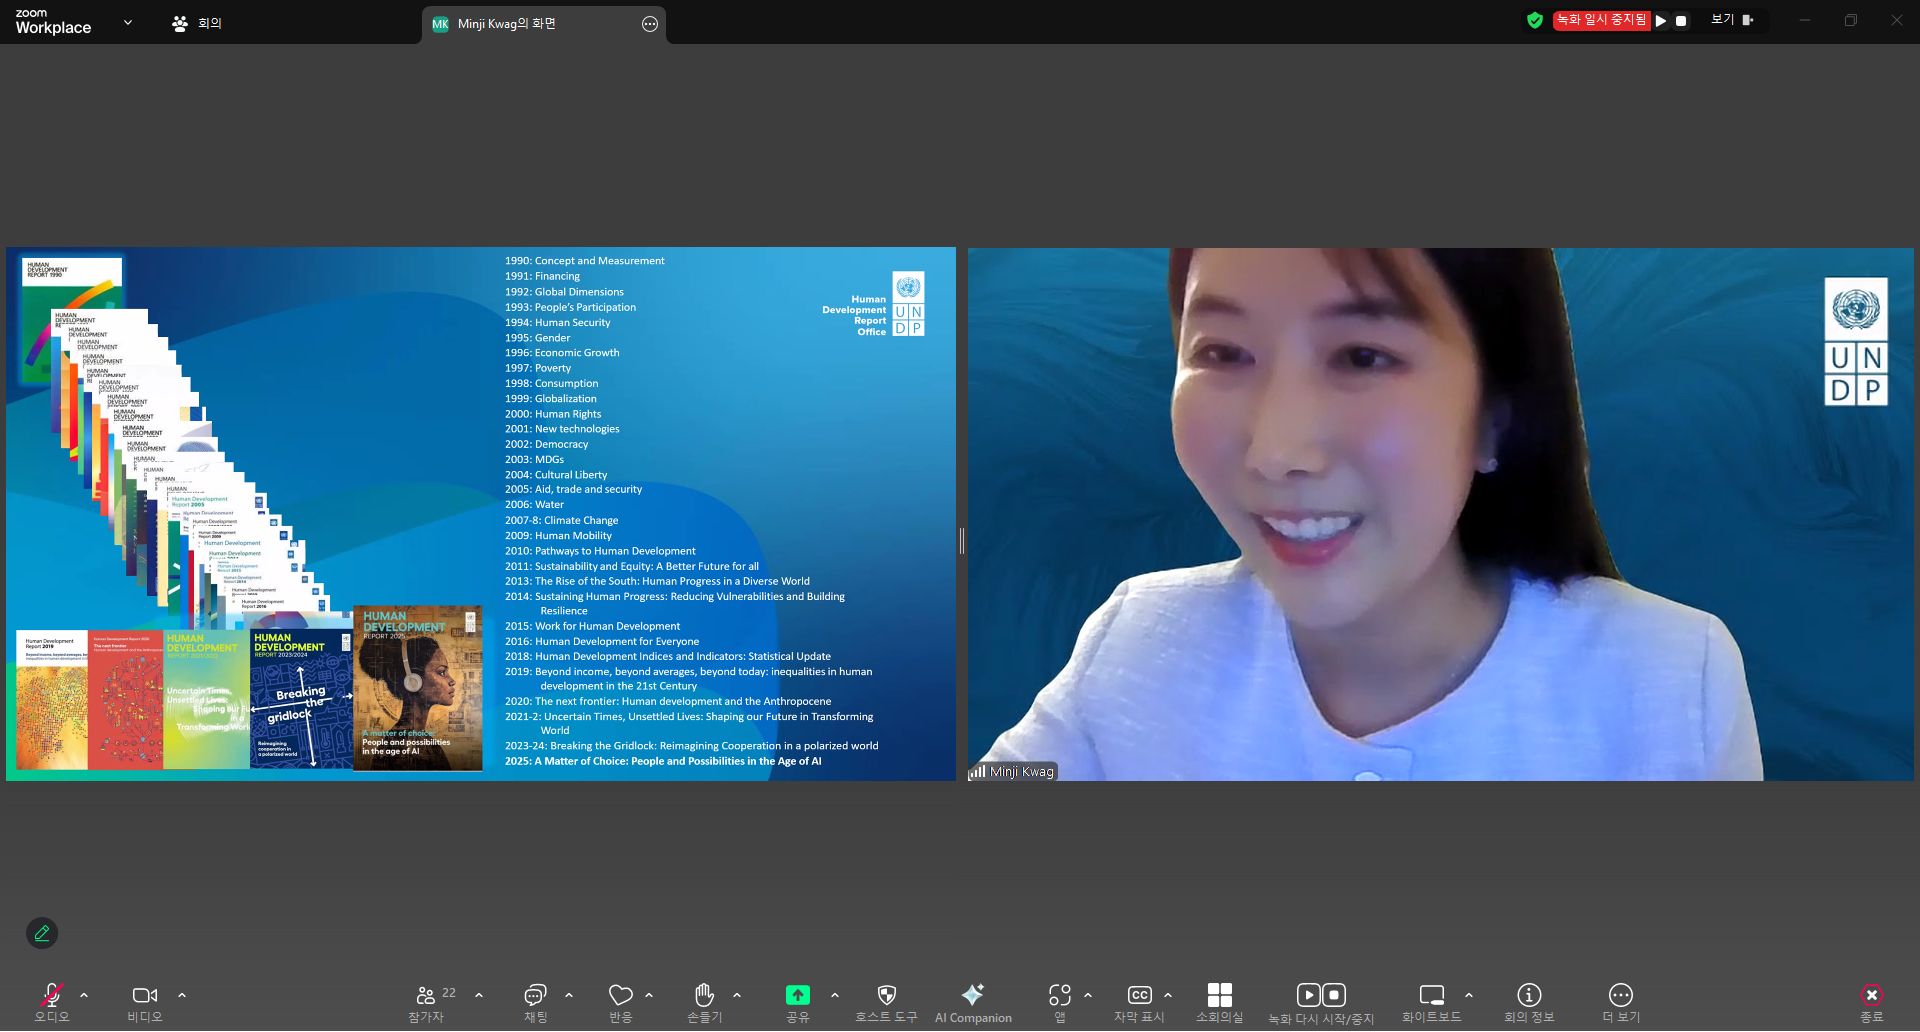Expand the reactions (반응) options arrow
This screenshot has width=1920, height=1032.
point(649,995)
